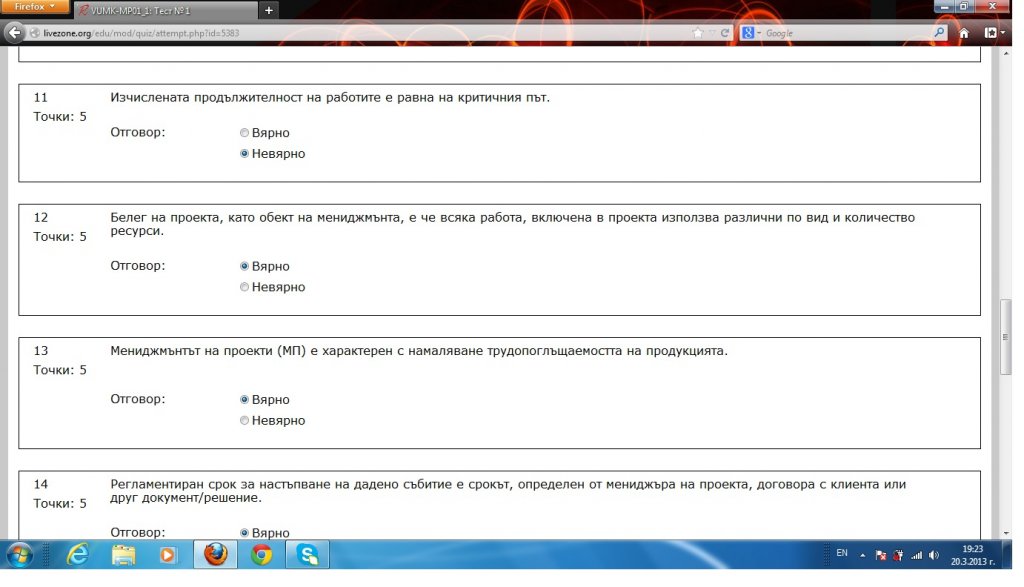This screenshot has height=587, width=1024.
Task: Open Windows Explorer folder on the taskbar
Action: click(x=123, y=555)
